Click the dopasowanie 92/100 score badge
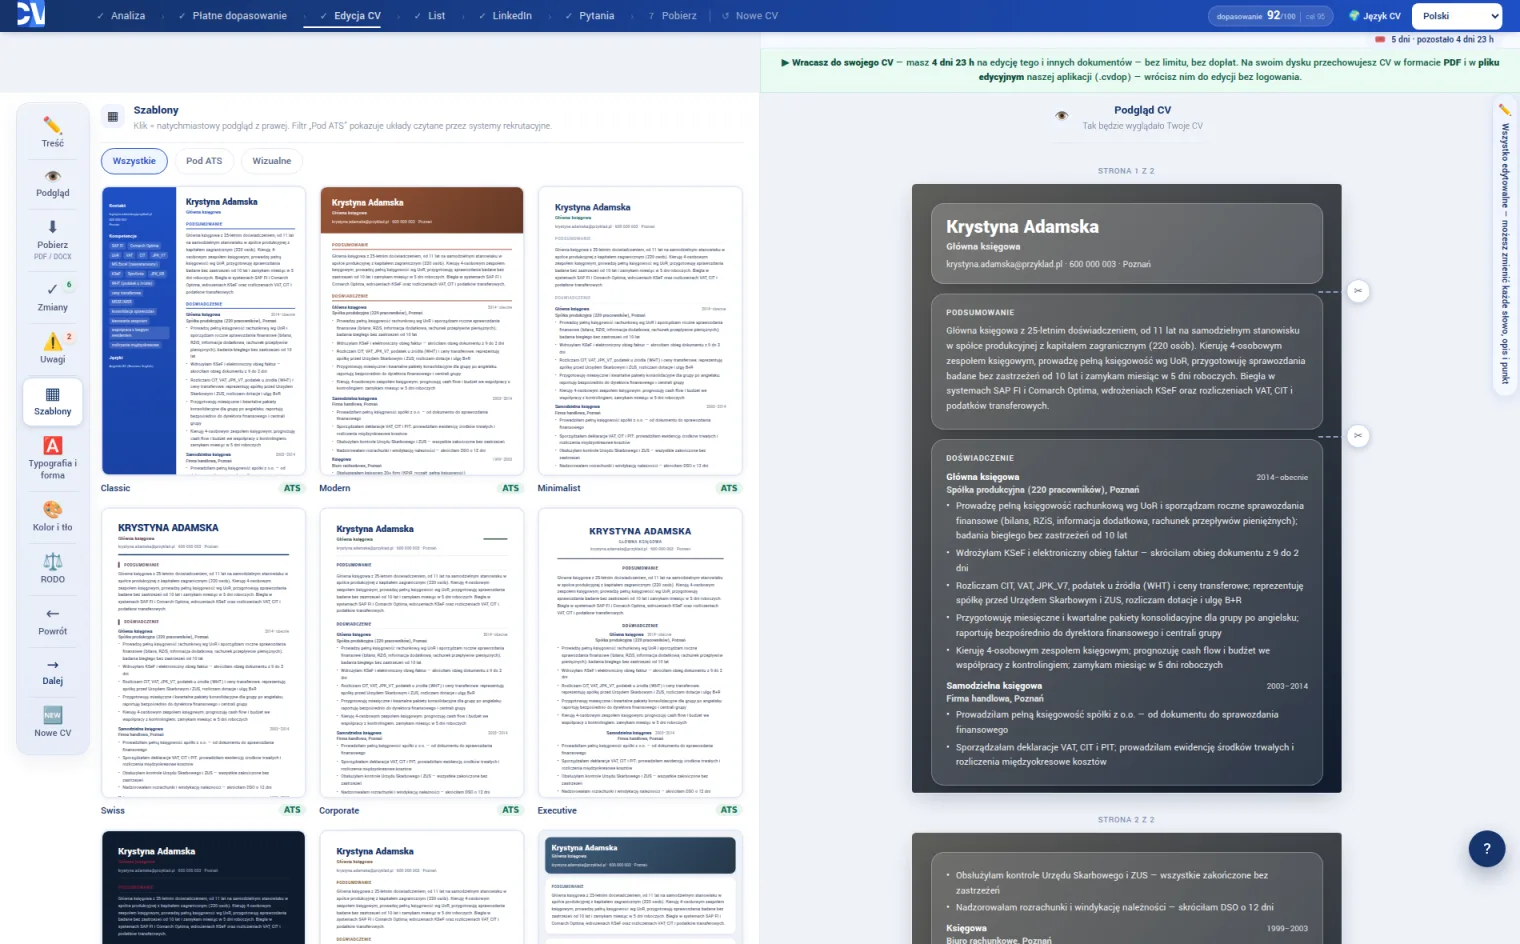The height and width of the screenshot is (944, 1520). 1271,16
